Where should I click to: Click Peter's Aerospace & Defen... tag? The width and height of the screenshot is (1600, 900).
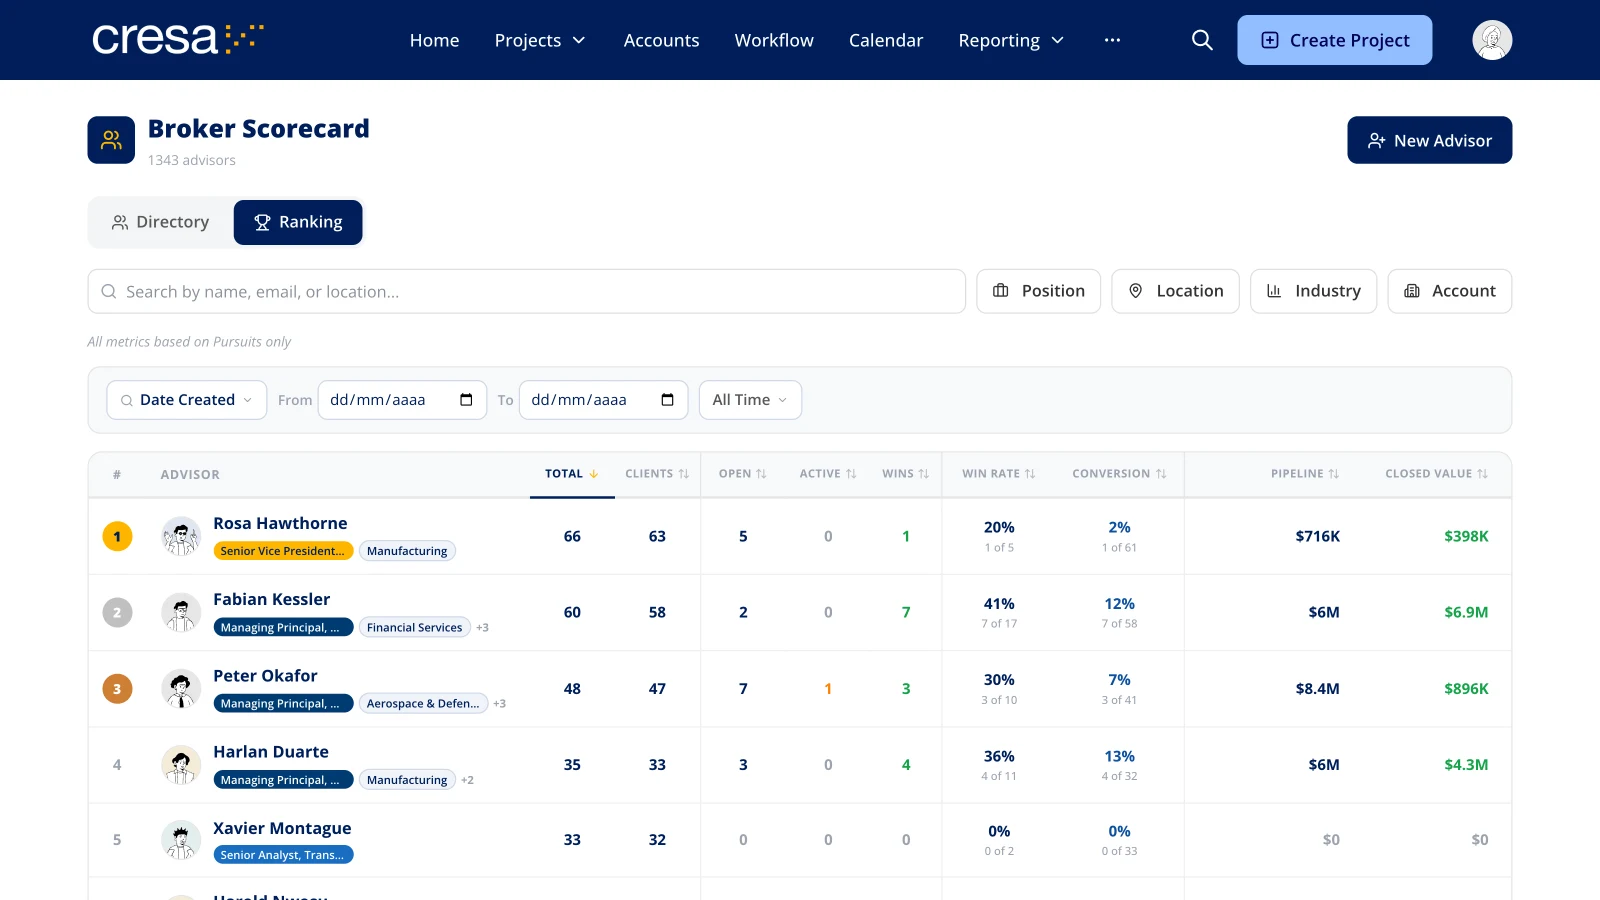tap(423, 703)
